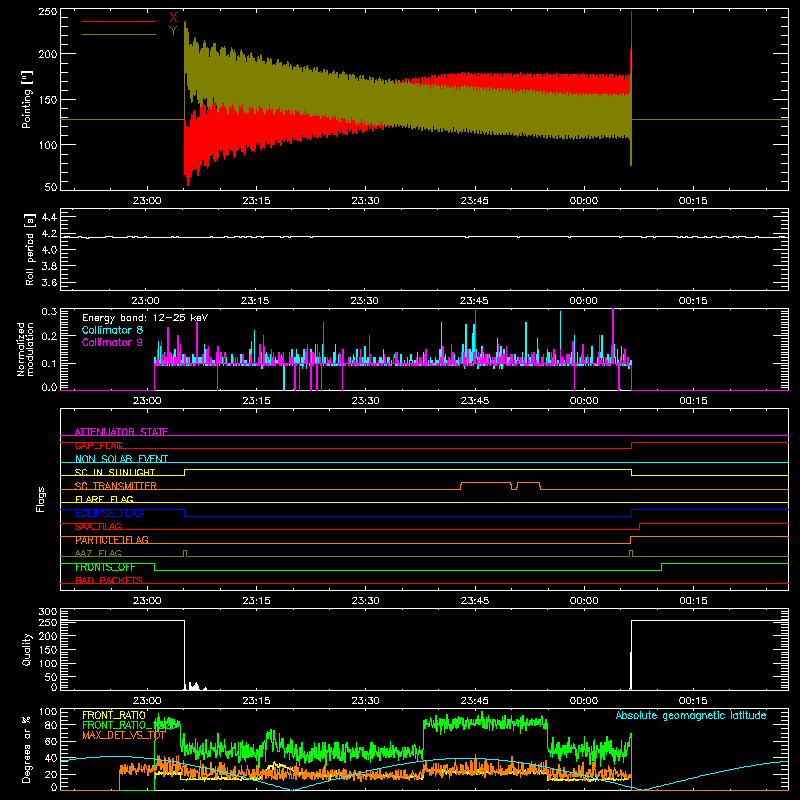This screenshot has width=800, height=800.
Task: Click the 4.4 tick on Roll period axis
Action: 49,217
